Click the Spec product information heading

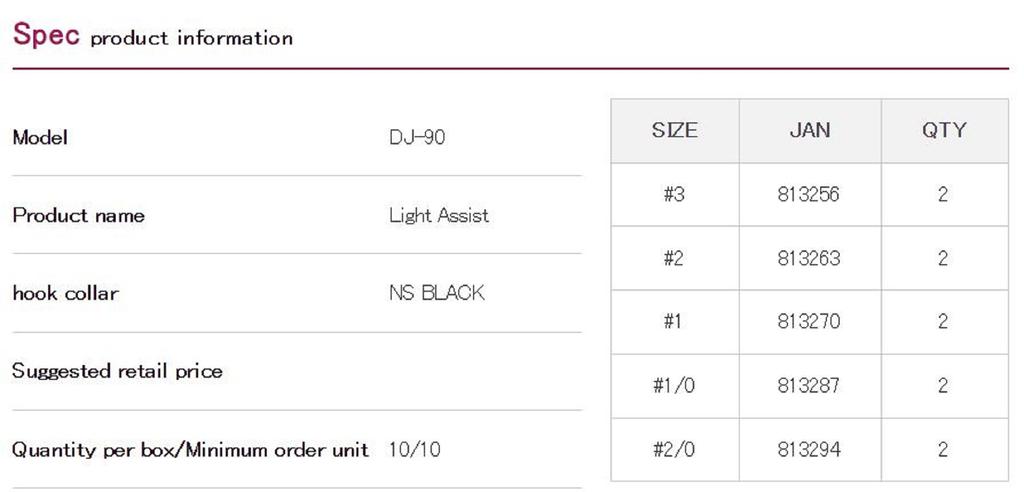(x=152, y=36)
